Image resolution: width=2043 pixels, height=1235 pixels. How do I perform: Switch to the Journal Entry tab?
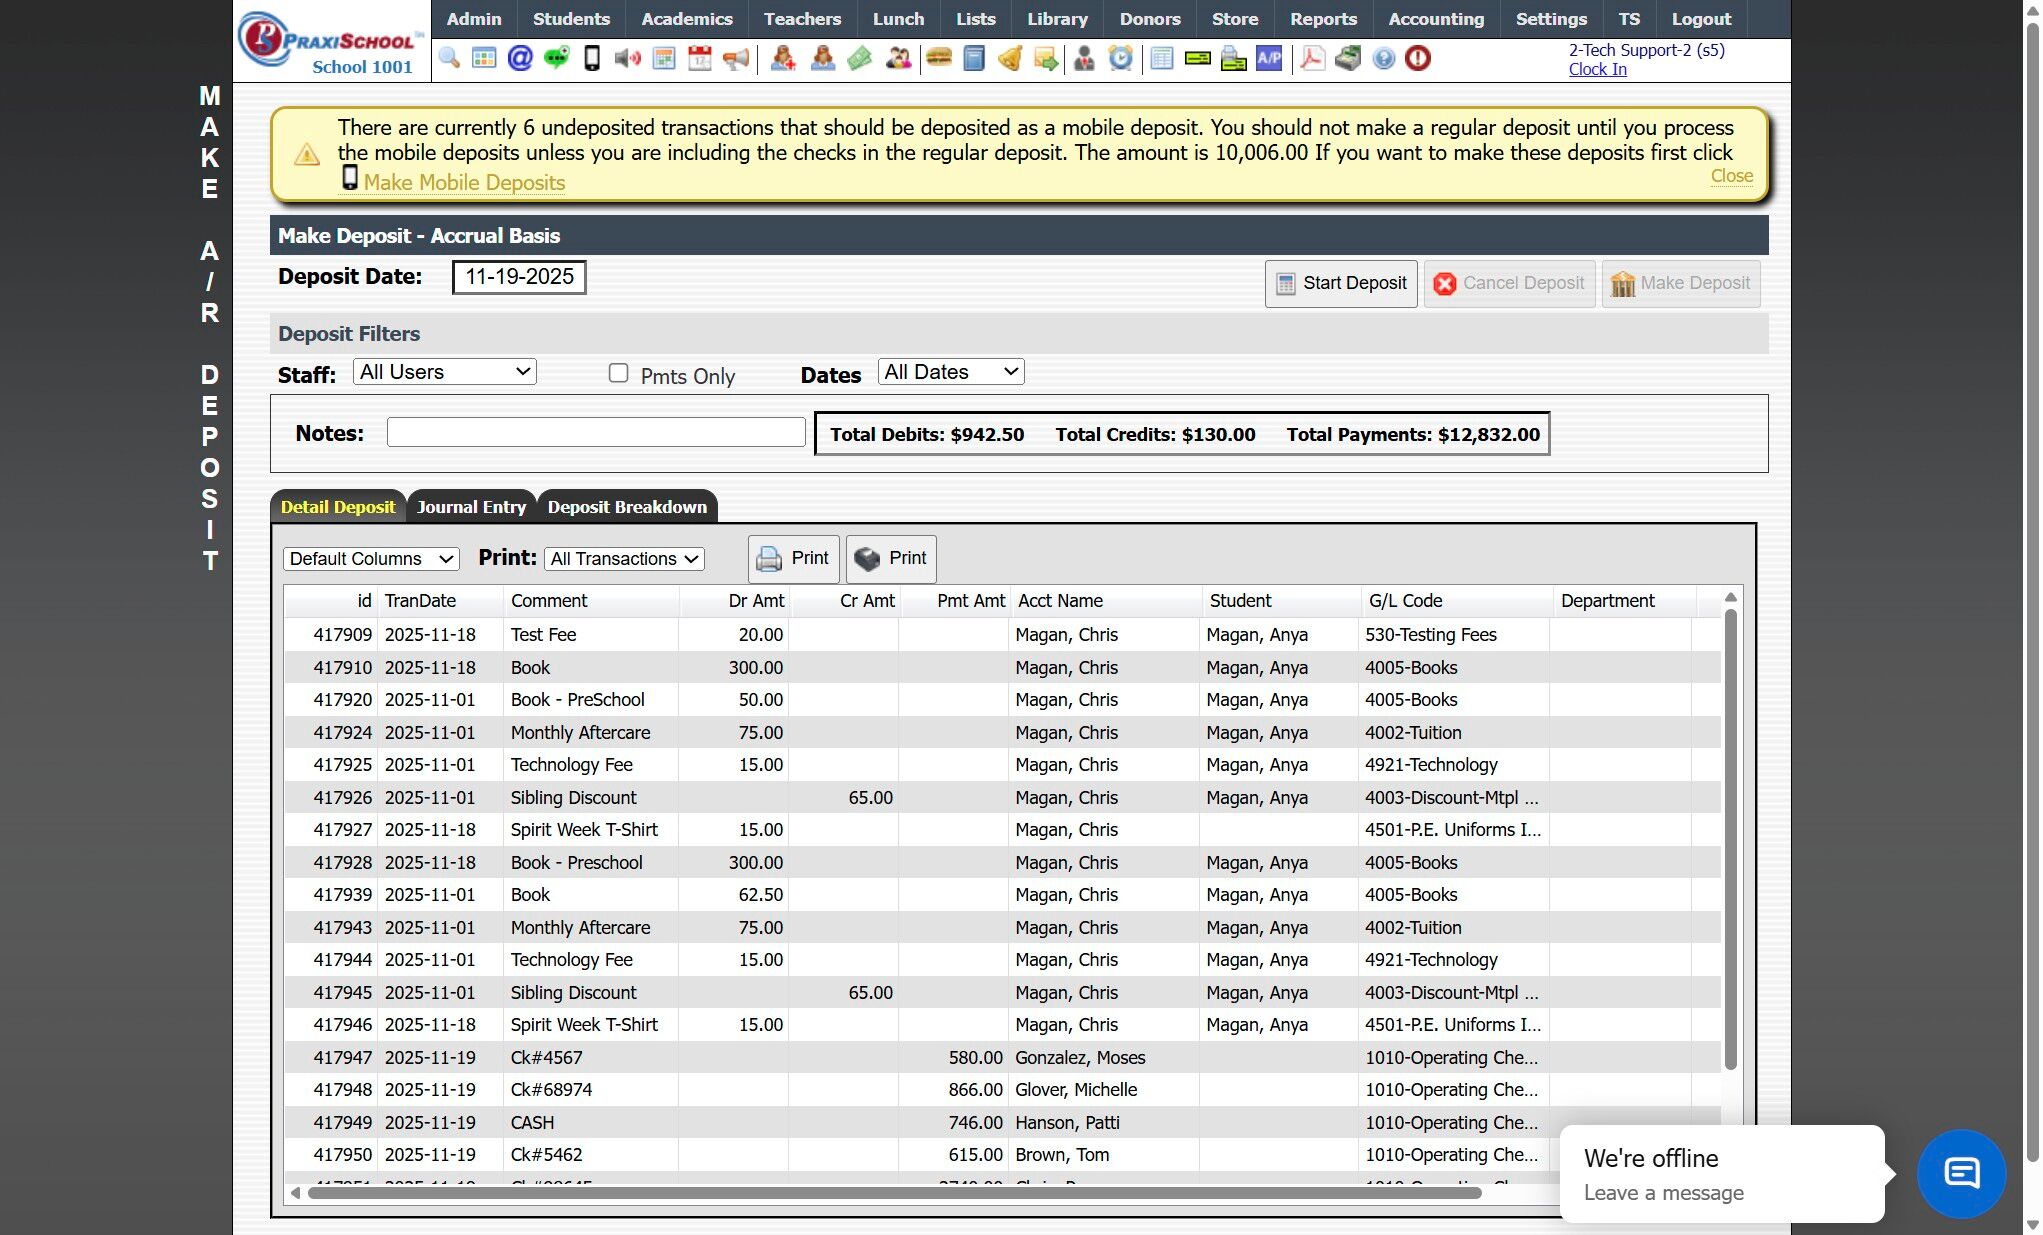point(471,507)
